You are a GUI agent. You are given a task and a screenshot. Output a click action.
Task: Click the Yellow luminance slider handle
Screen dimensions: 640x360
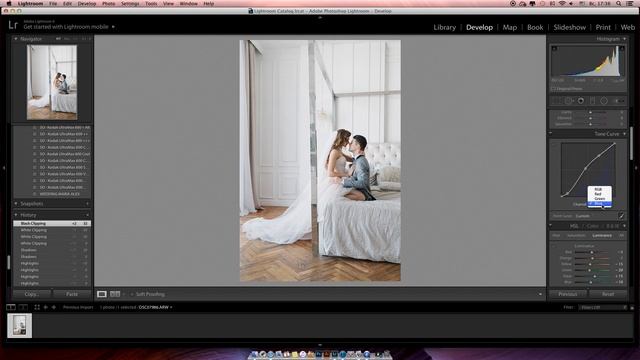590,264
